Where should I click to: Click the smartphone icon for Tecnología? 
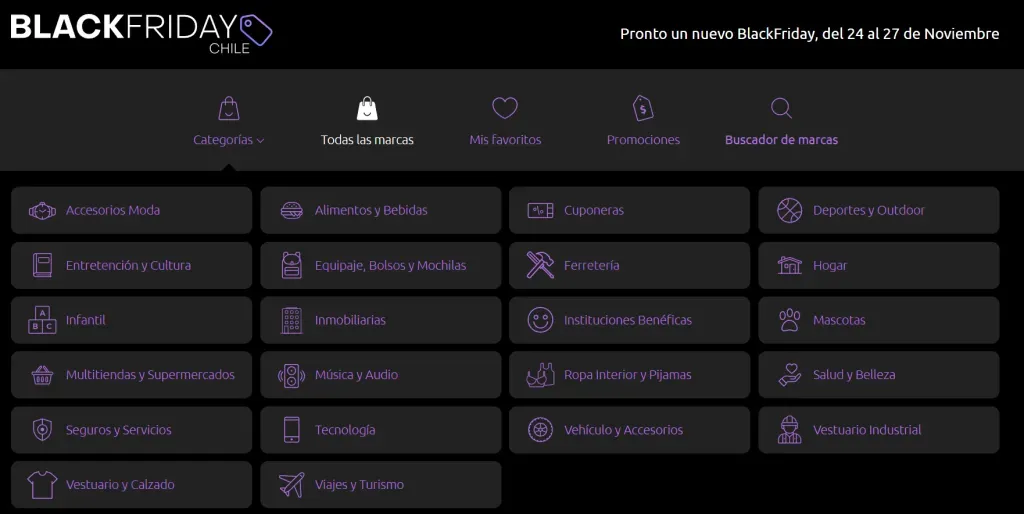[292, 430]
